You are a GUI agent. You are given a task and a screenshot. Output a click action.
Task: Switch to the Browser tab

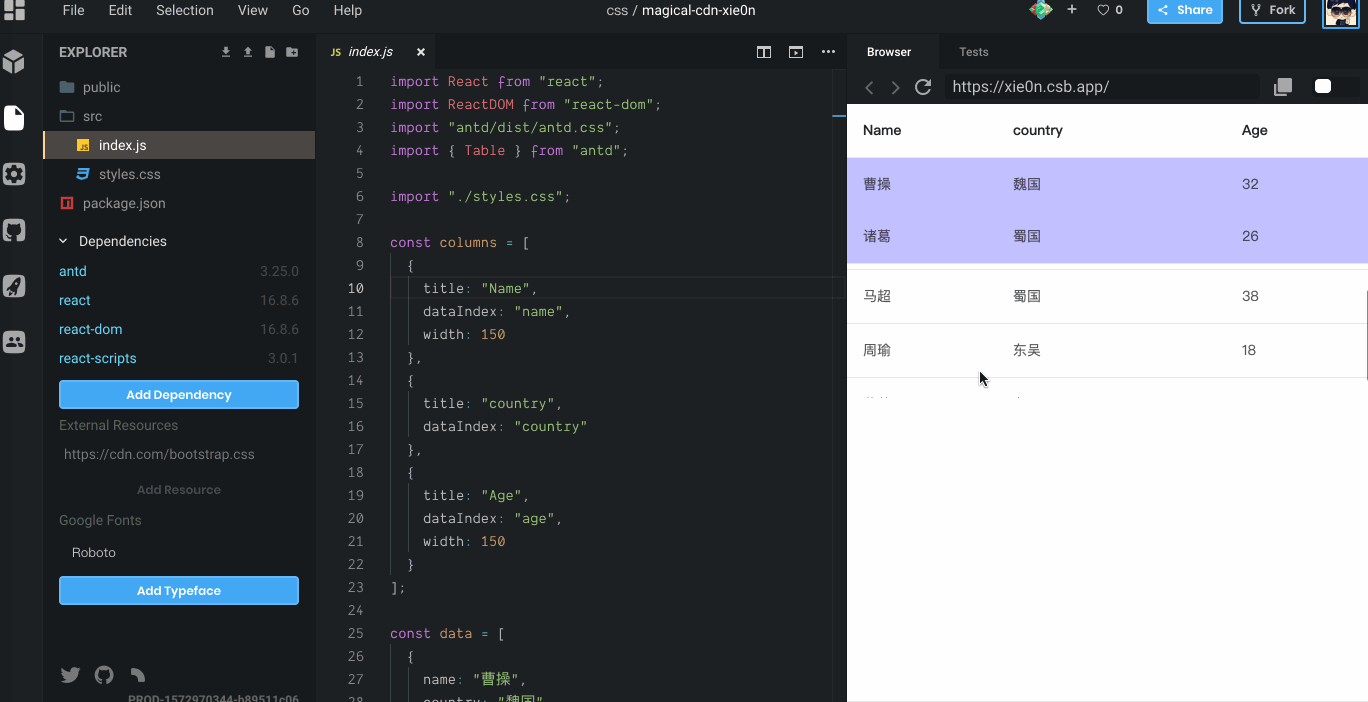[889, 52]
